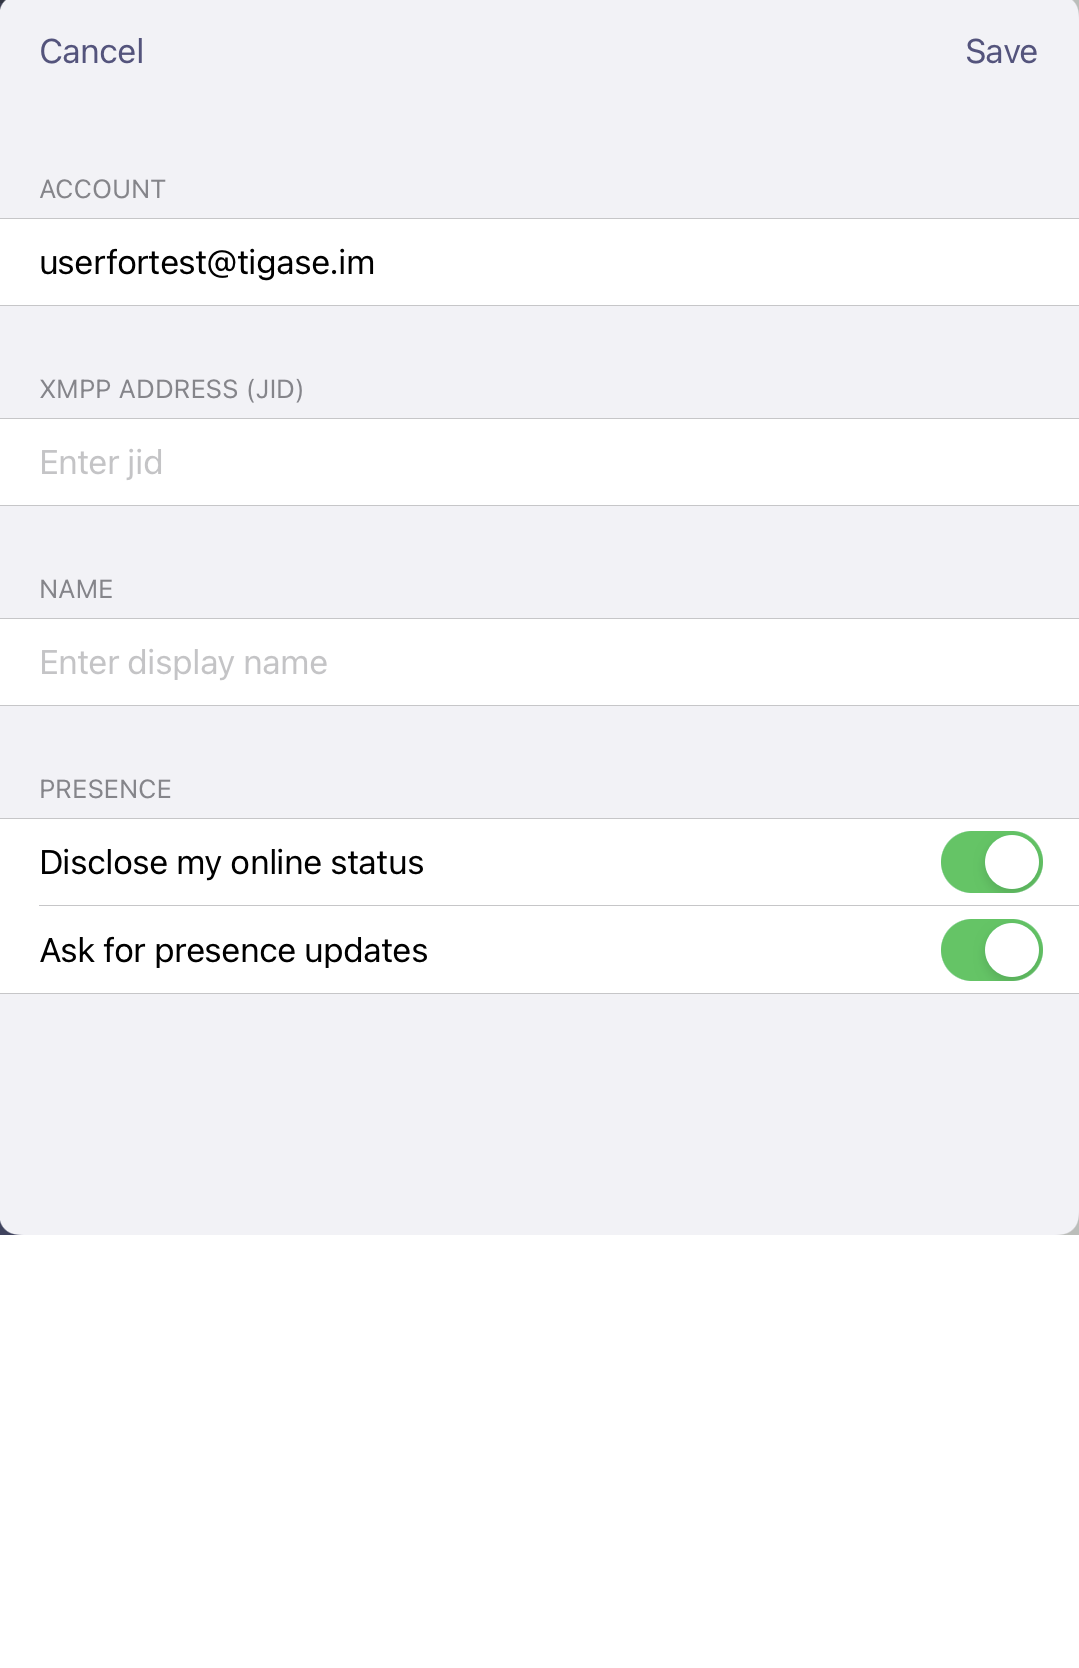1079x1668 pixels.
Task: Click the white area below the sheet
Action: tap(540, 1450)
